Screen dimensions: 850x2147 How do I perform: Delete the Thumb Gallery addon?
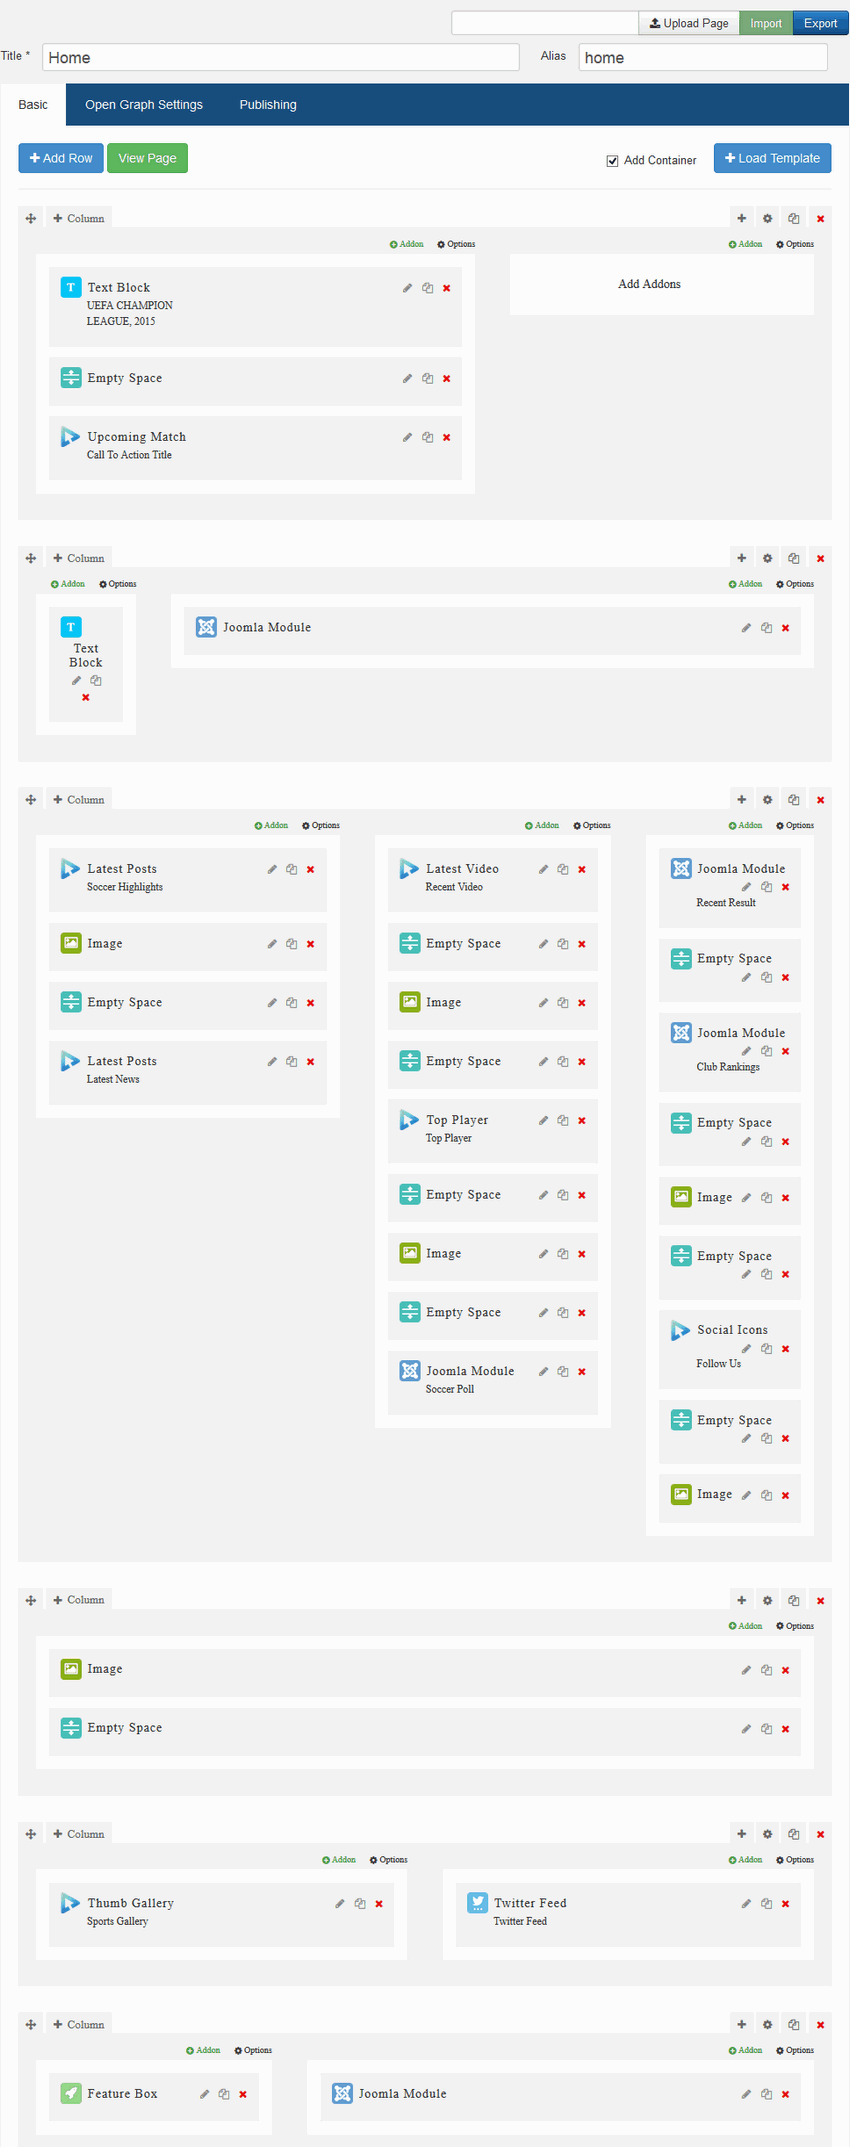379,1904
